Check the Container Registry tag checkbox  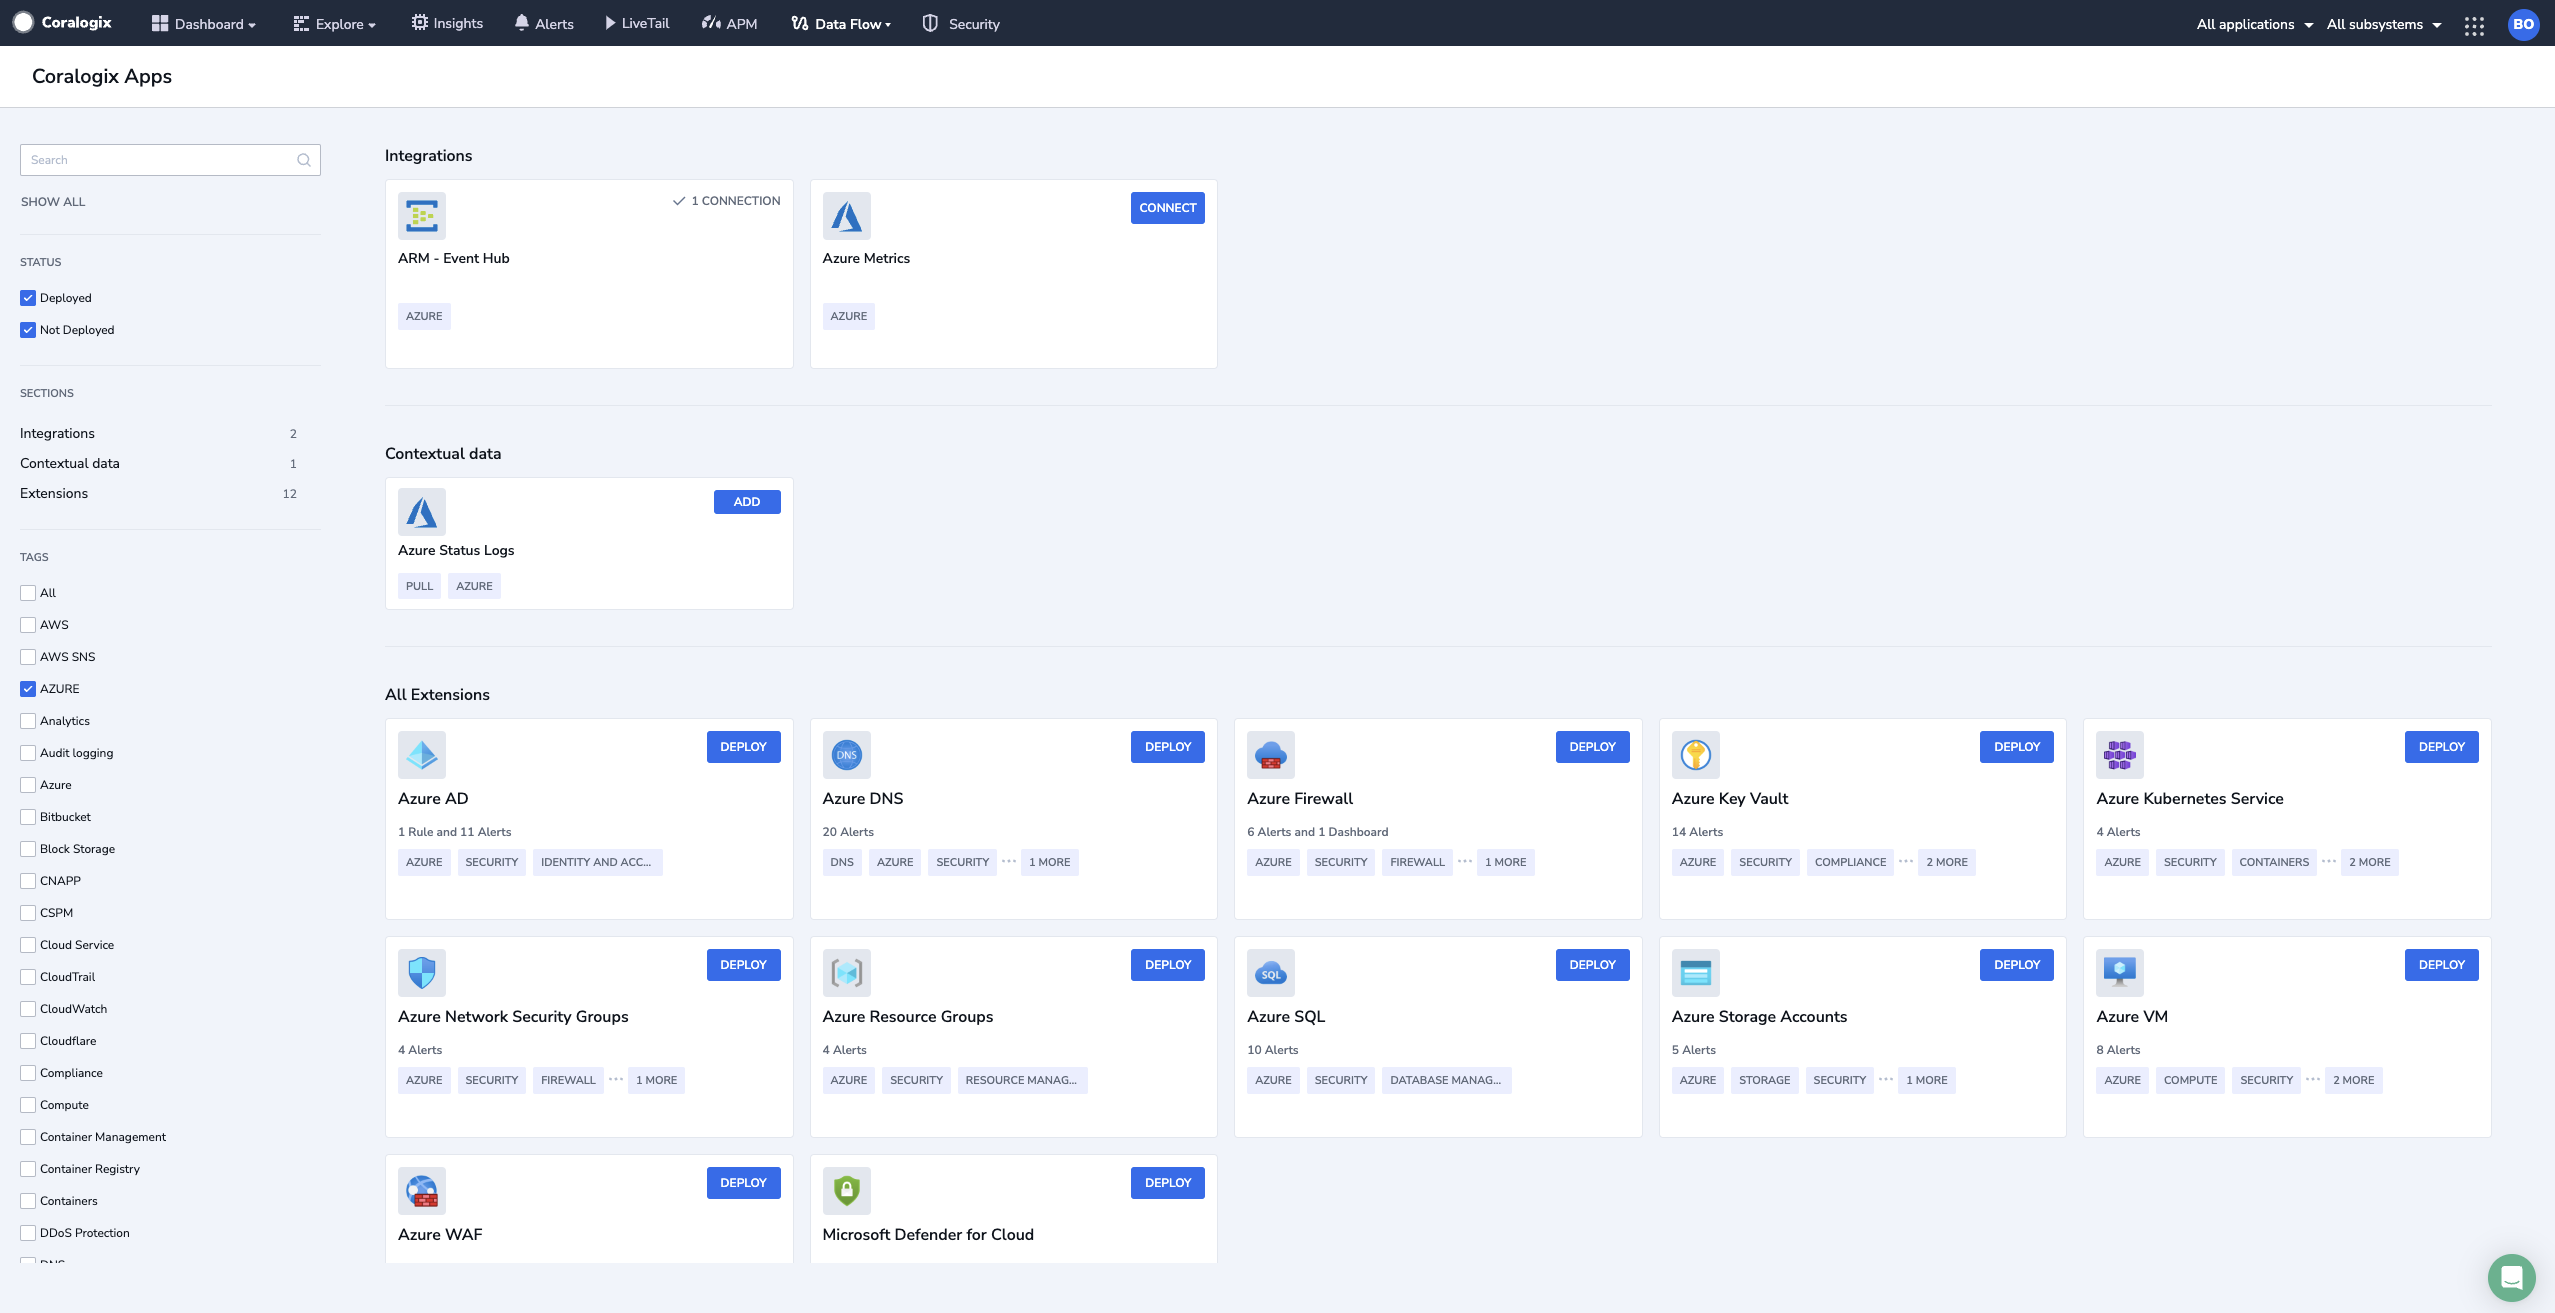[28, 1169]
